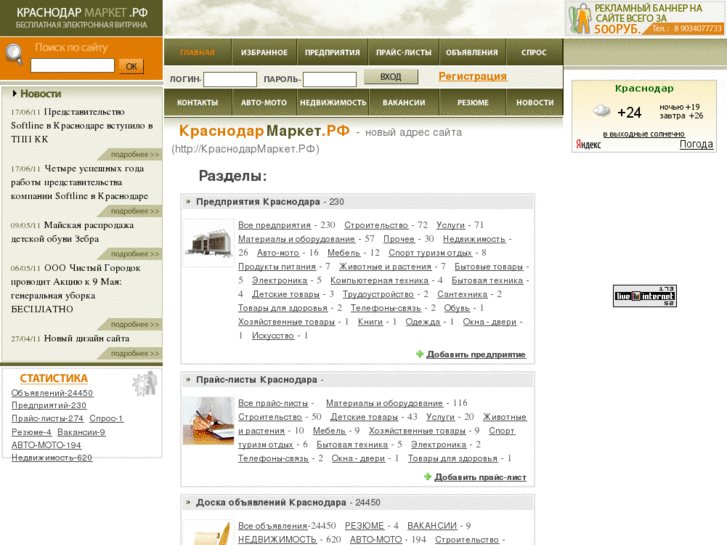Viewport: 727px width, 545px height.
Task: Click the Краснодар Маркет.РФ site logo
Action: [x=82, y=18]
